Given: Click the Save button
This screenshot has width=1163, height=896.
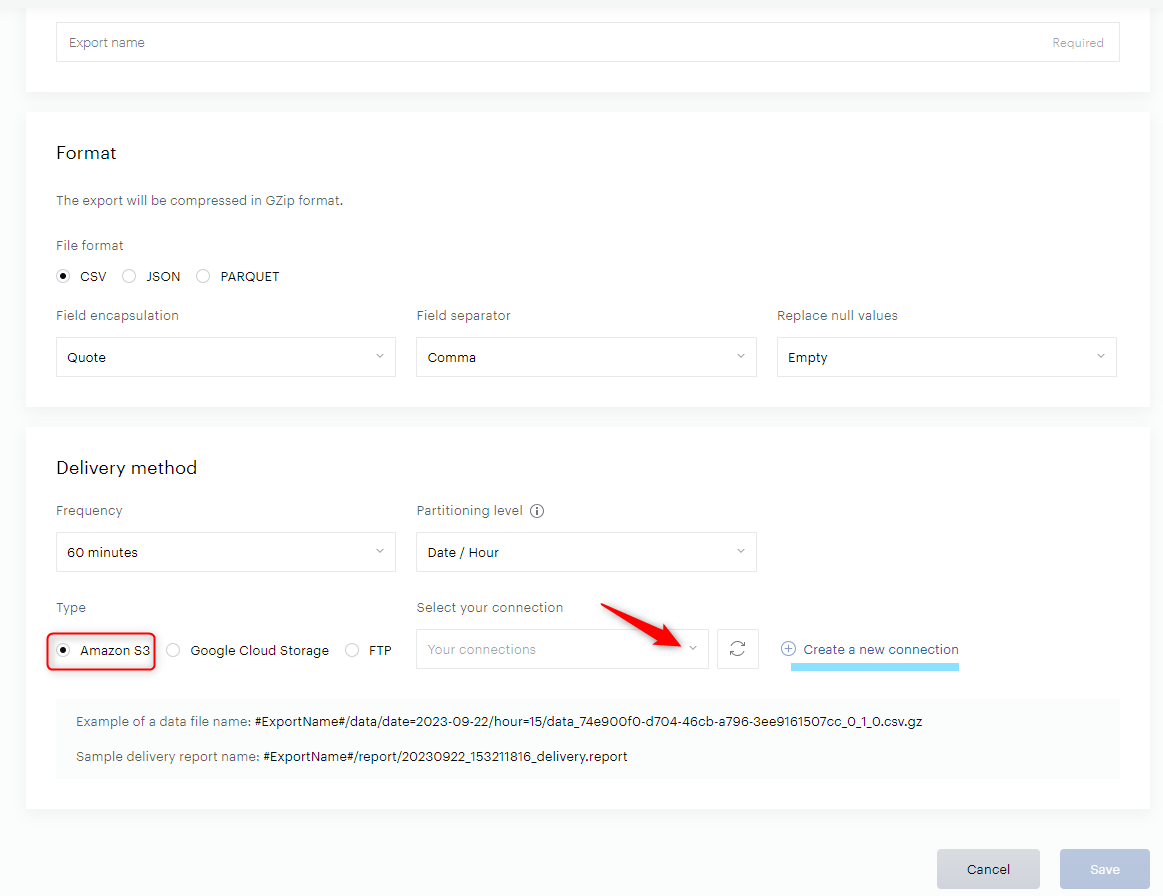Looking at the screenshot, I should point(1104,869).
